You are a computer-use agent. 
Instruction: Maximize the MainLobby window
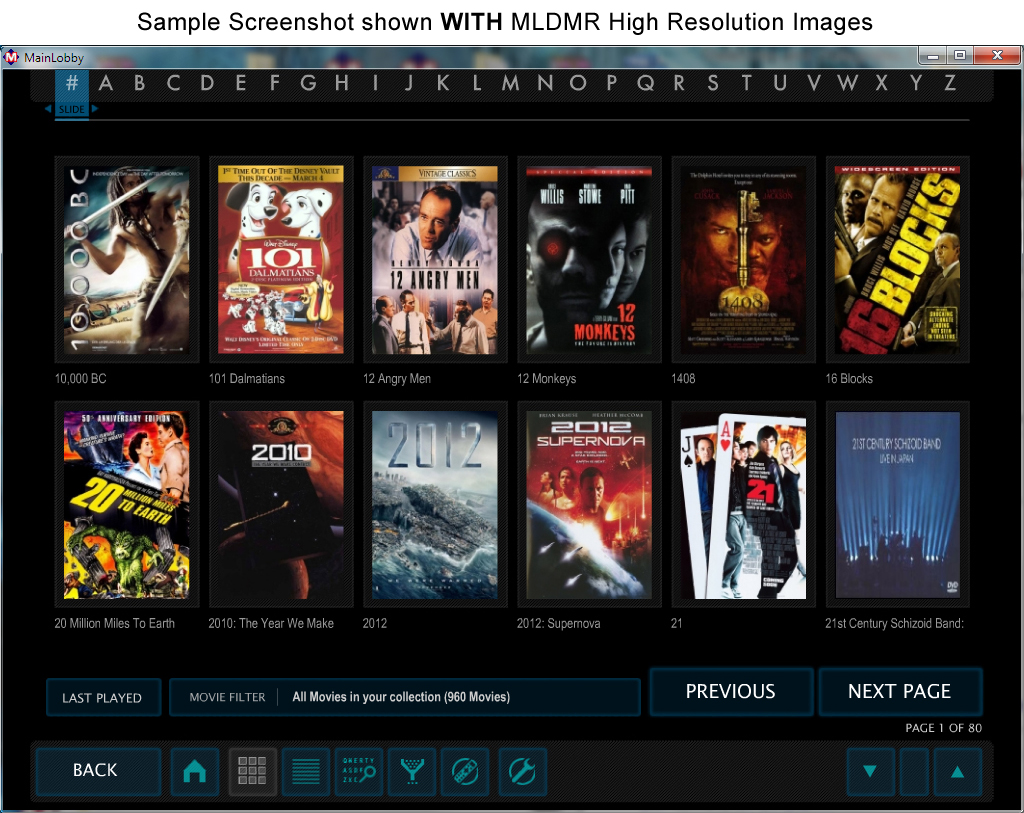tap(960, 56)
